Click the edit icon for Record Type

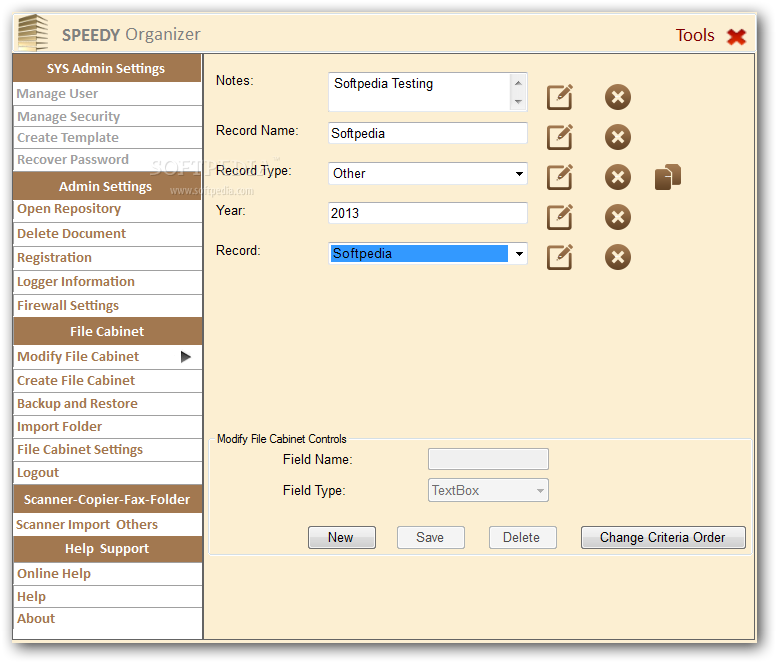coord(559,177)
